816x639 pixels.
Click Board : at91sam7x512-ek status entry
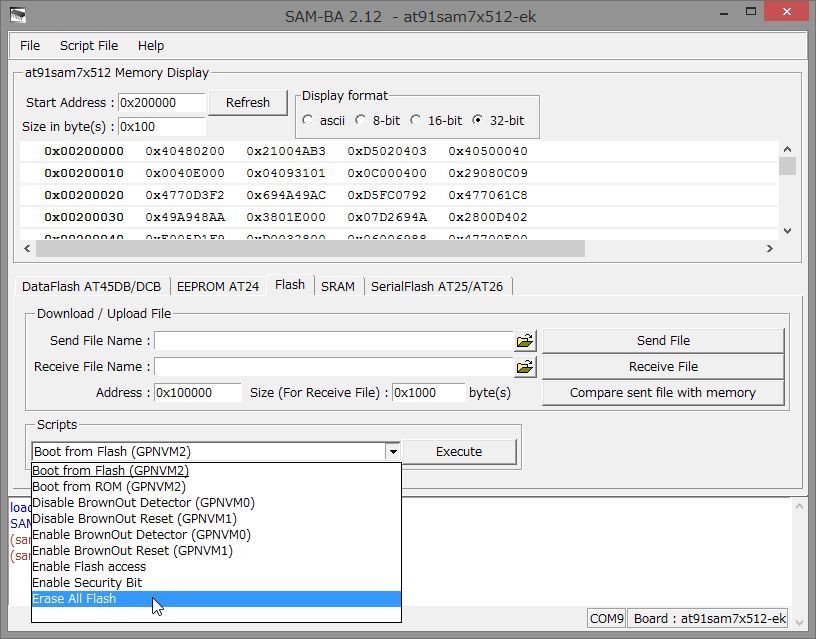coord(709,619)
